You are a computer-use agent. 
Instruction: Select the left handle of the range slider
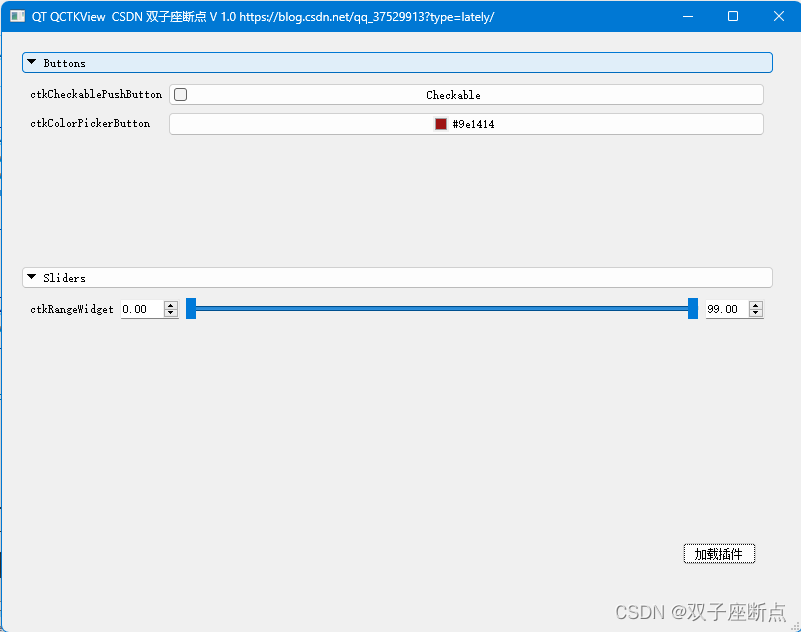(x=192, y=308)
